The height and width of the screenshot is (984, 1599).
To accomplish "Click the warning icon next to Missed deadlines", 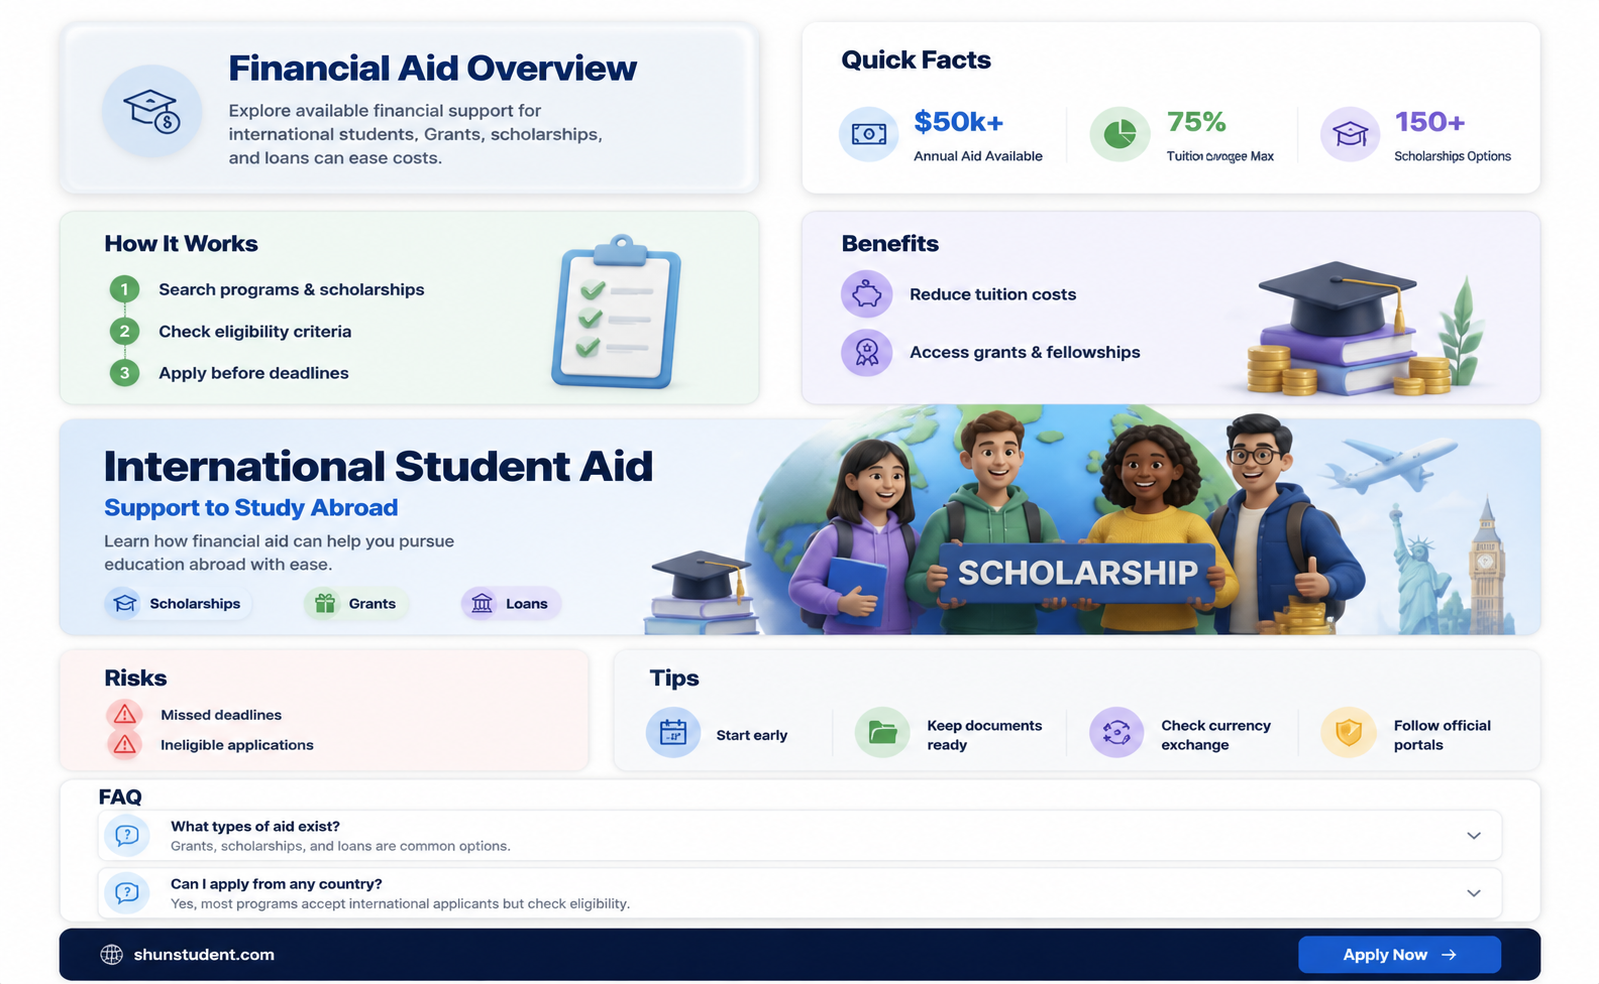I will [x=124, y=714].
